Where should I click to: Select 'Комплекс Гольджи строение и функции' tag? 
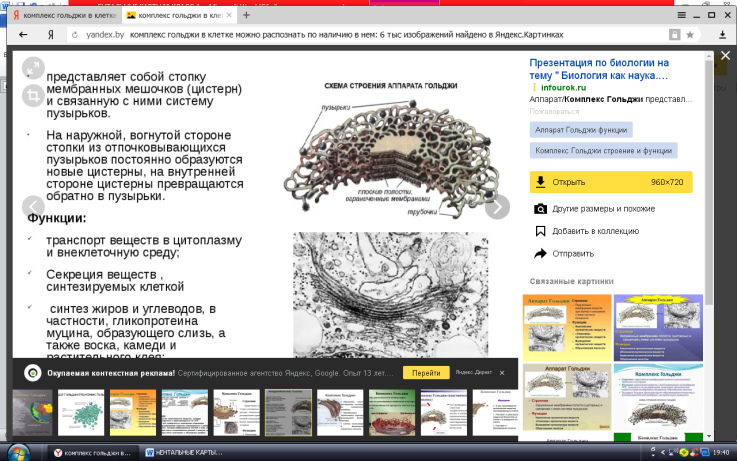click(604, 150)
